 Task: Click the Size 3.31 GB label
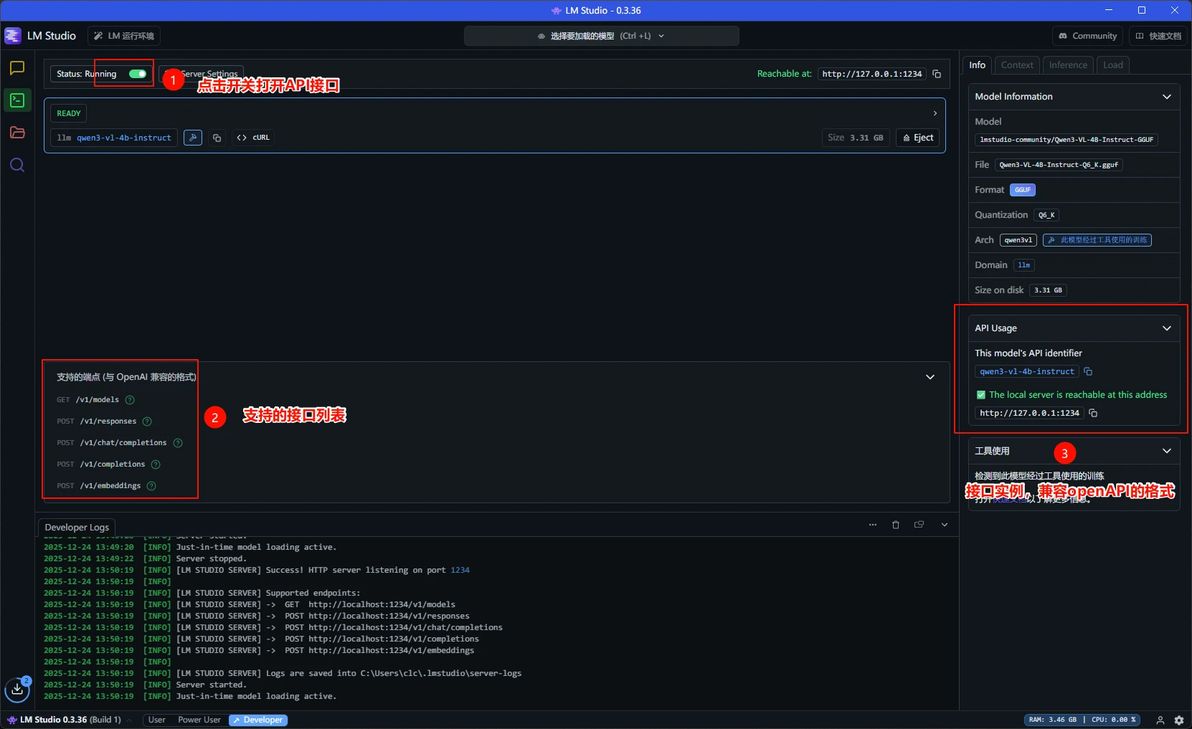[856, 138]
